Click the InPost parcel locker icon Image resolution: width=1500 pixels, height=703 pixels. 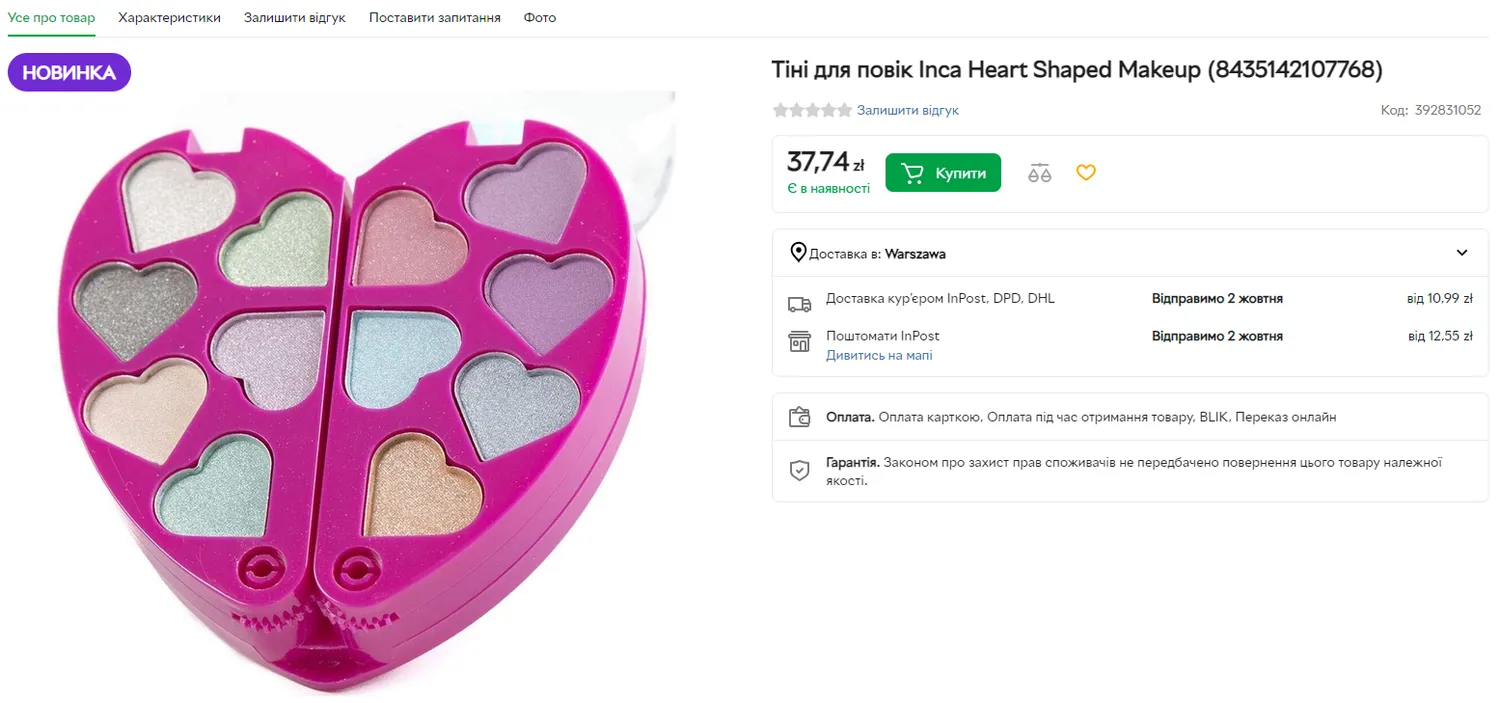(799, 341)
